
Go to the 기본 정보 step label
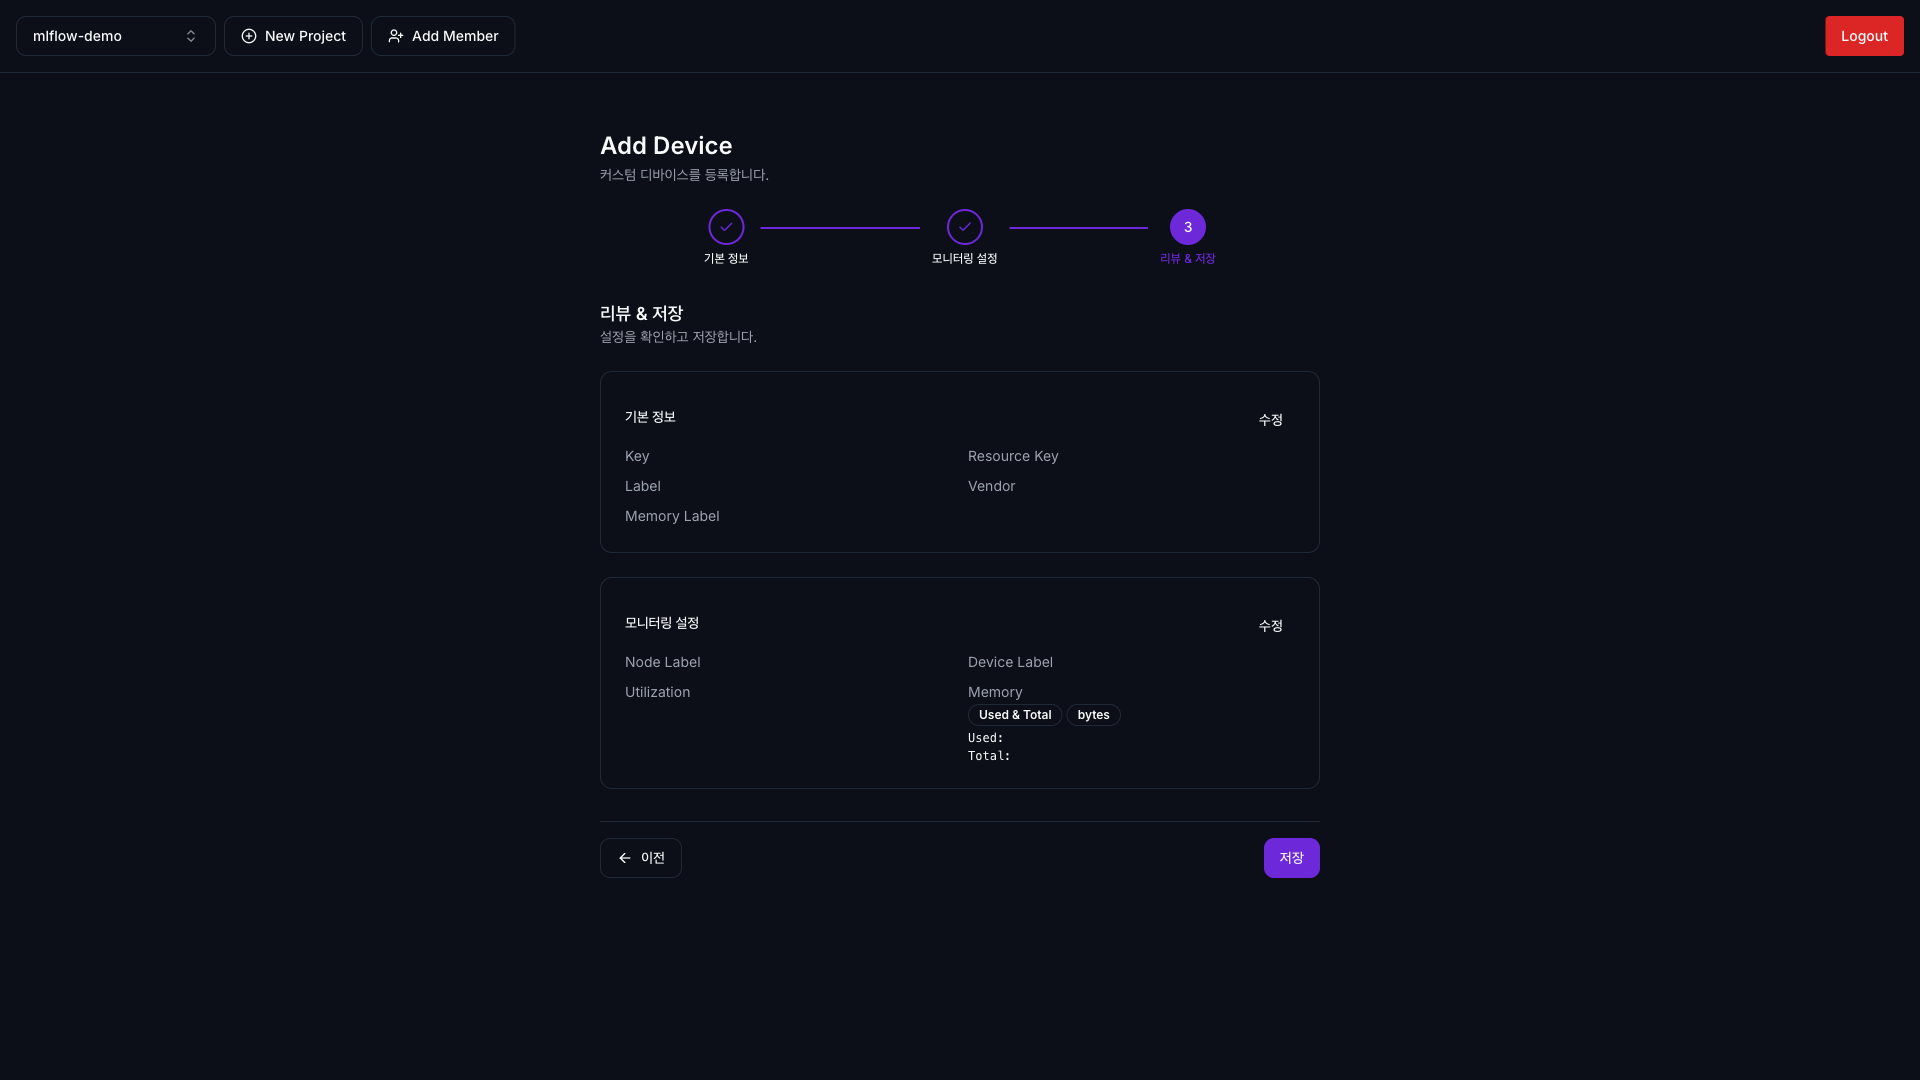[726, 258]
